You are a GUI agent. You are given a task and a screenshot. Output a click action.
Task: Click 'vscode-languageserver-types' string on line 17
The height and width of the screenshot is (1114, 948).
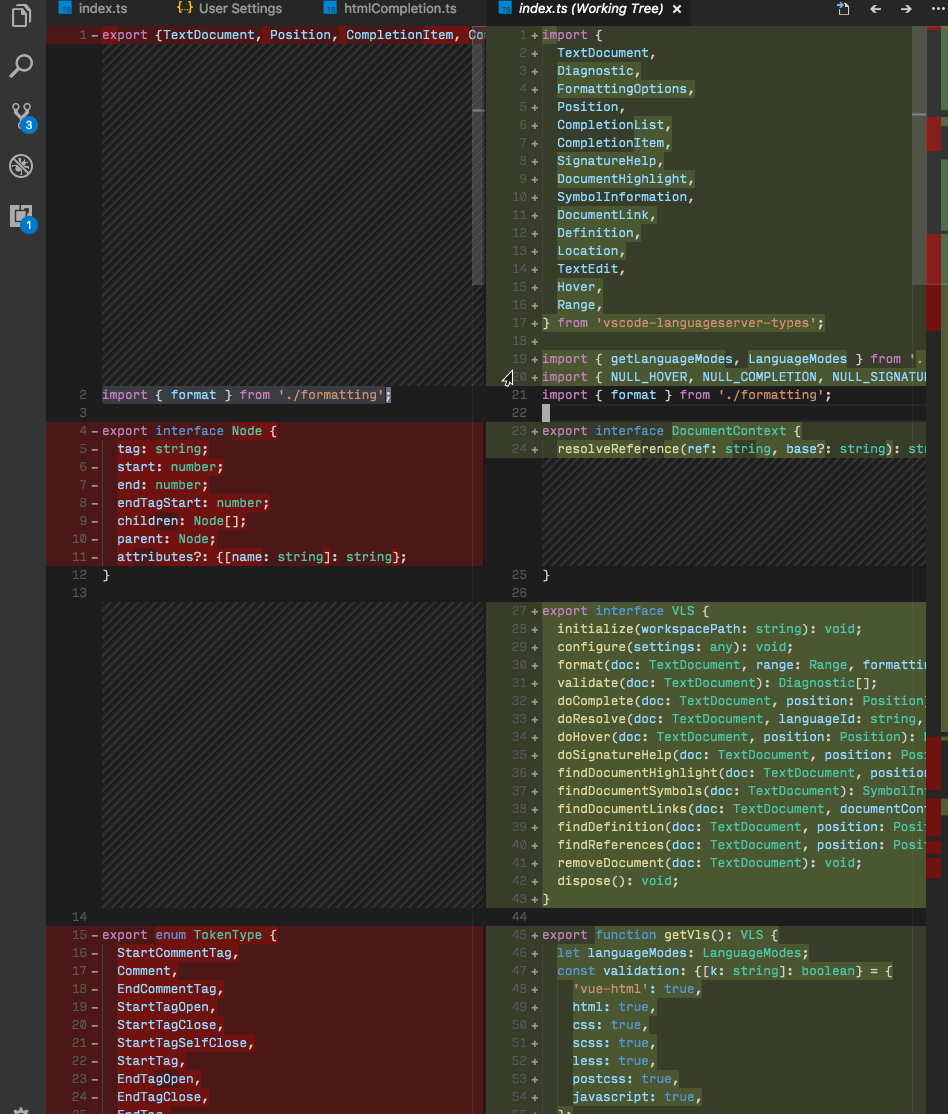pos(710,323)
